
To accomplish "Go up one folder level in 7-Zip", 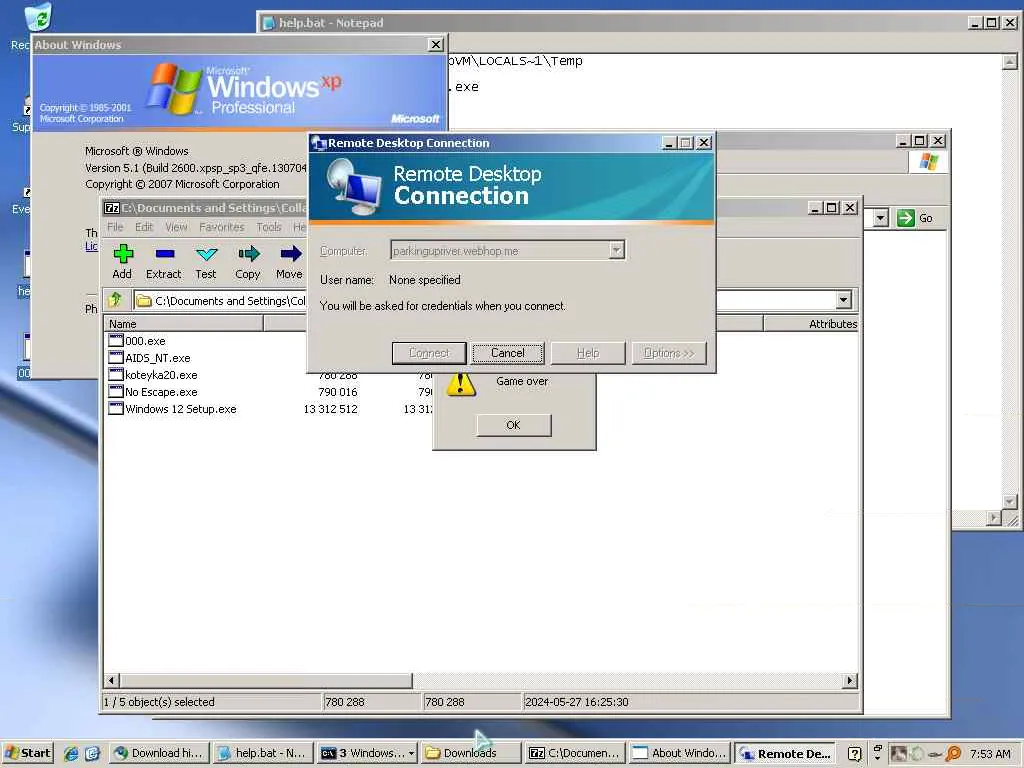I will coord(116,300).
